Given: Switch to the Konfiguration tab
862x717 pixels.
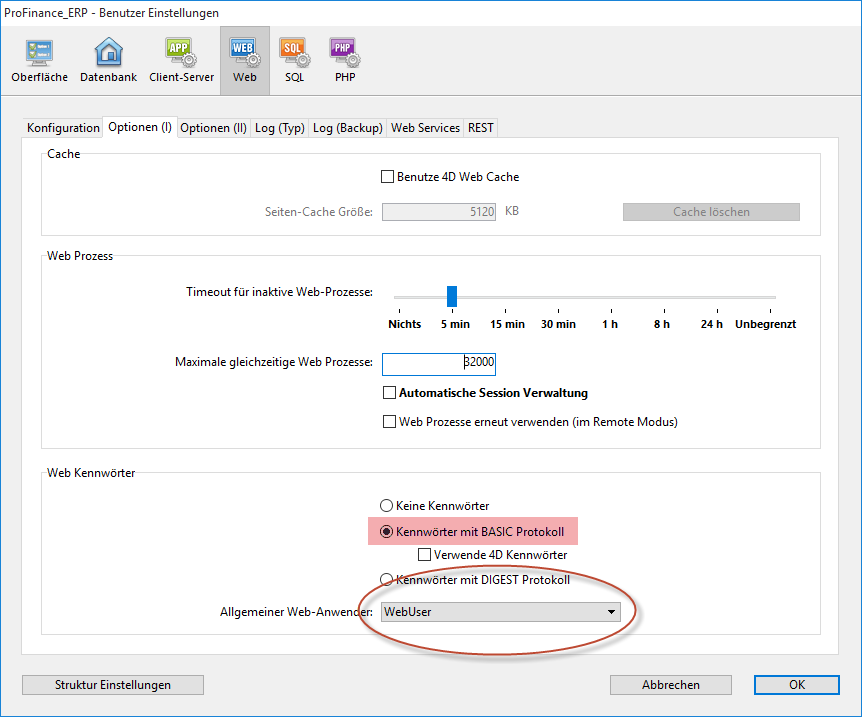Looking at the screenshot, I should 63,128.
